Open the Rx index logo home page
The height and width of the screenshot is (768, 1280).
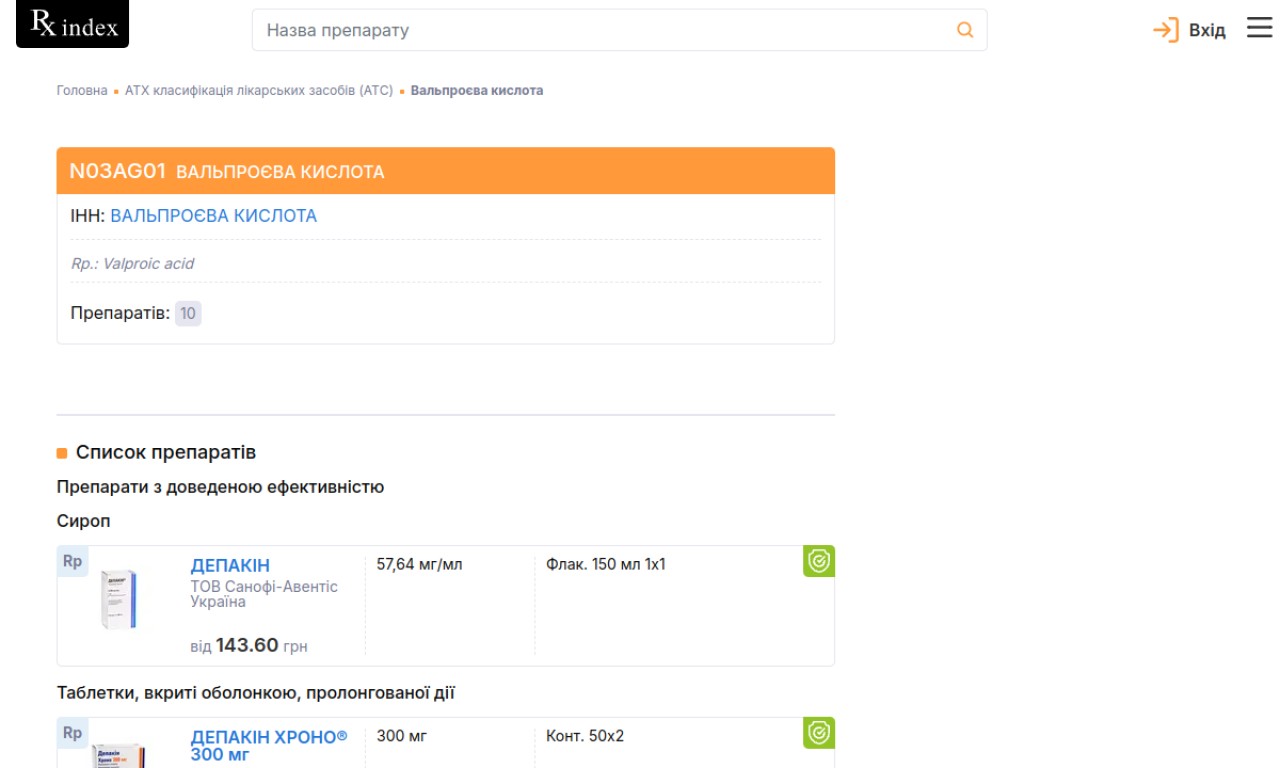click(x=73, y=24)
